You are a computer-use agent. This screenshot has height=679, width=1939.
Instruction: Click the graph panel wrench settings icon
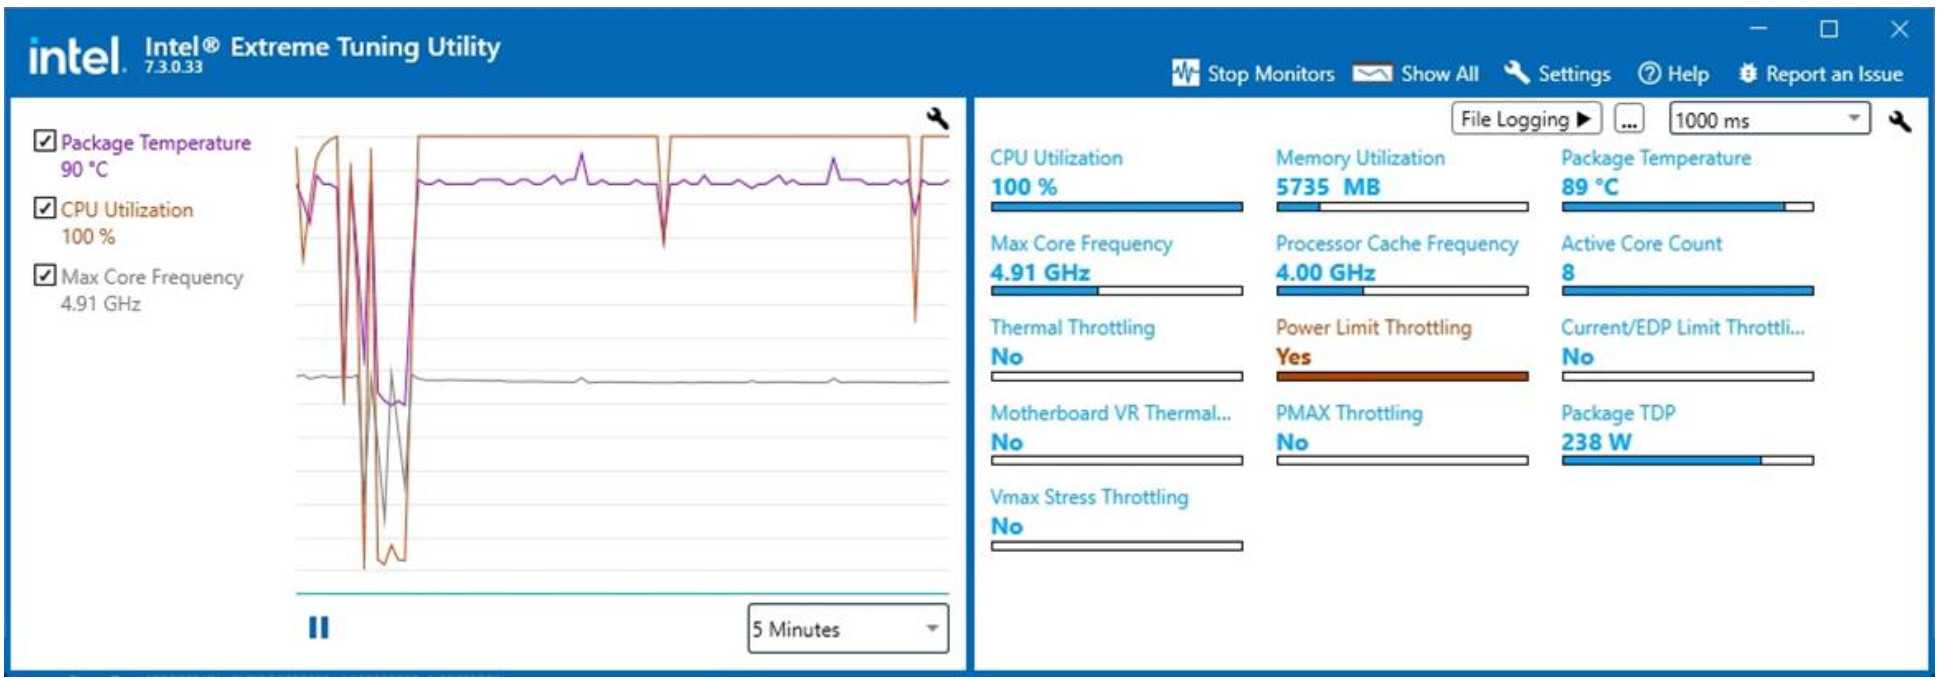937,119
